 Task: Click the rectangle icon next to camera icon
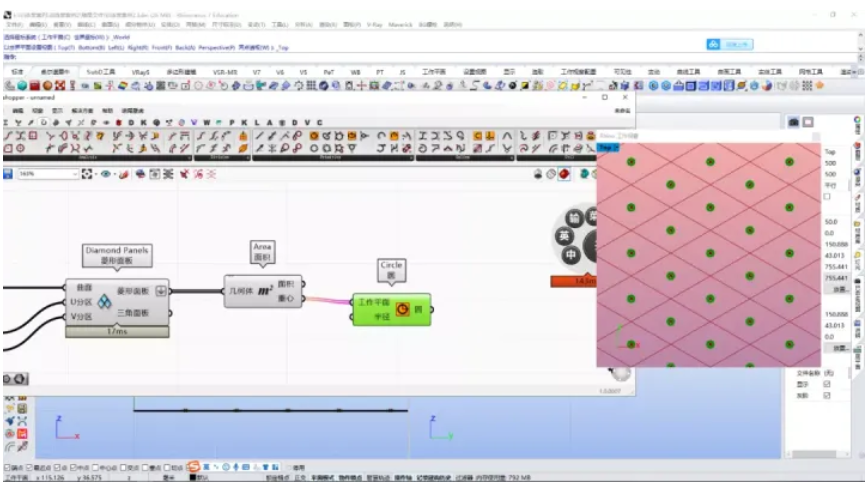click(808, 122)
